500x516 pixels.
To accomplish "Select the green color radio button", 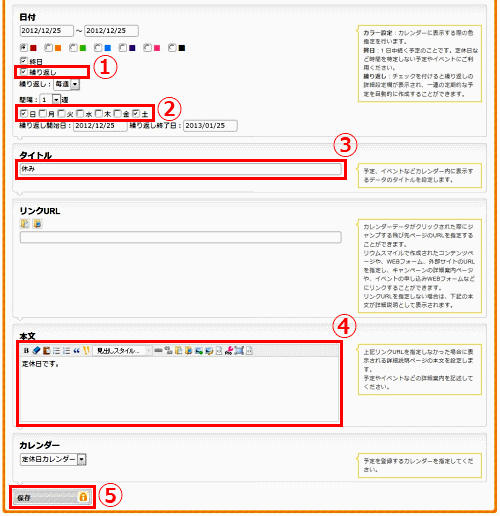I will (73, 48).
